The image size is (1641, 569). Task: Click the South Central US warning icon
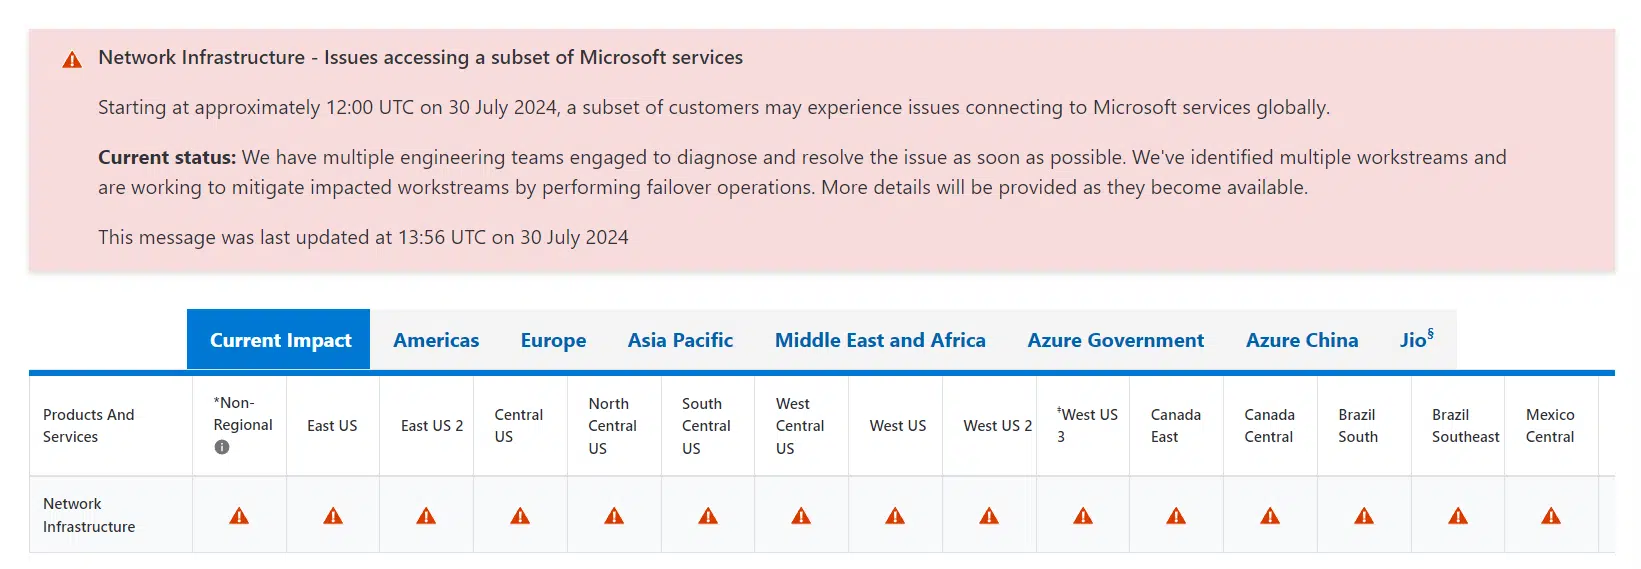point(708,516)
